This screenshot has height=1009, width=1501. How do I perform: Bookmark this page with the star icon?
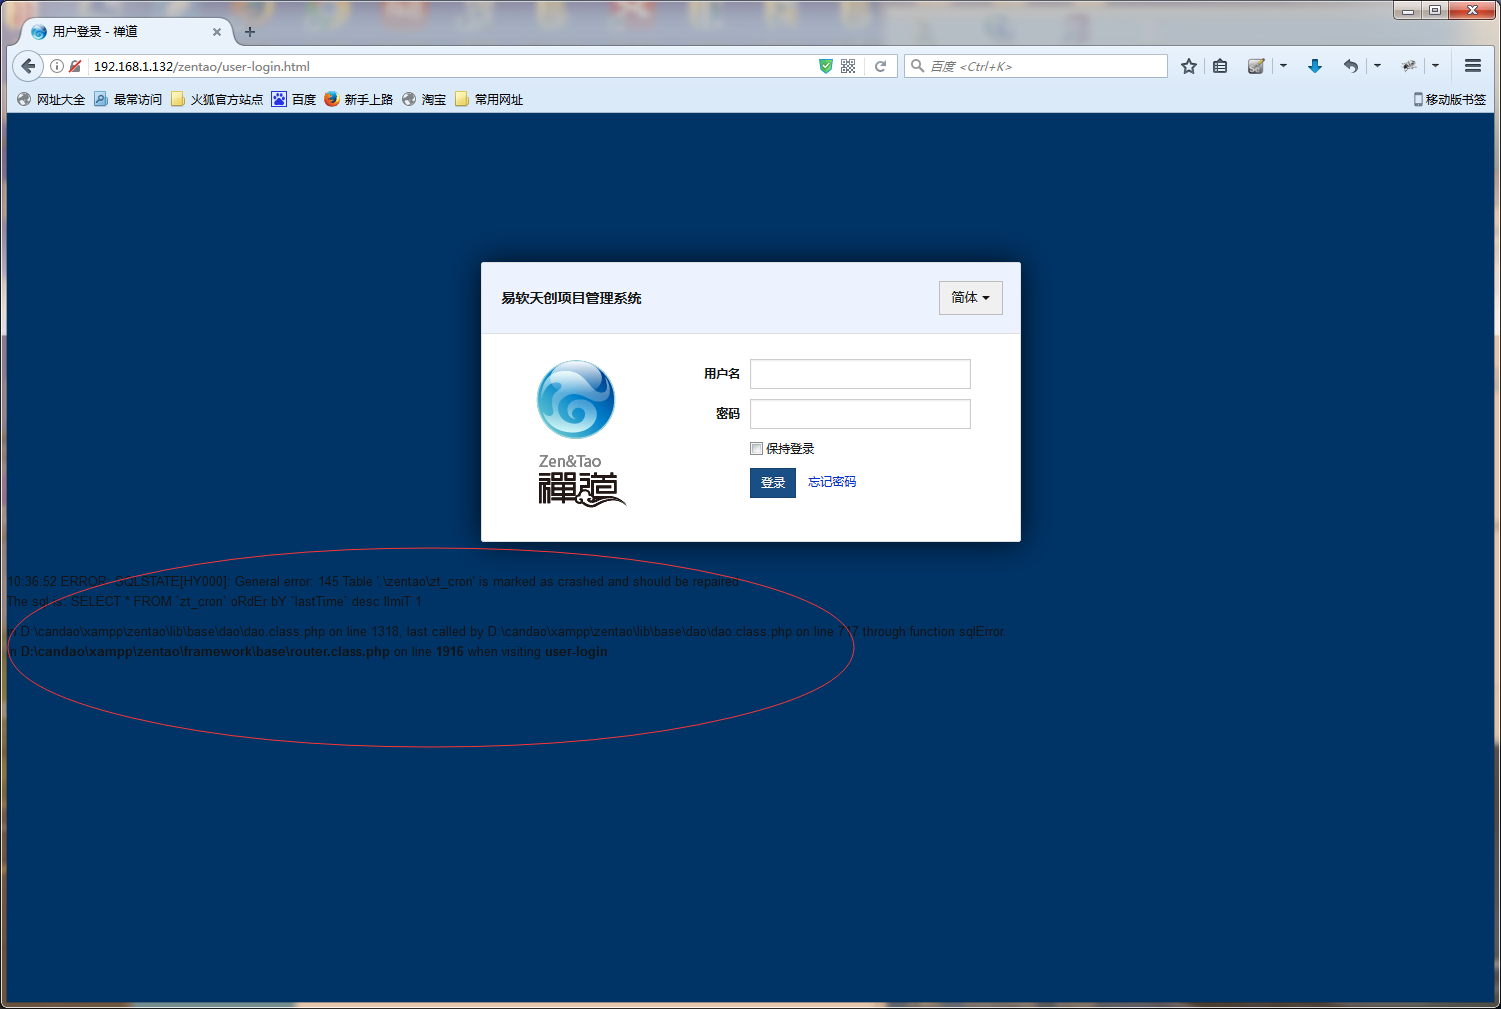tap(1189, 66)
